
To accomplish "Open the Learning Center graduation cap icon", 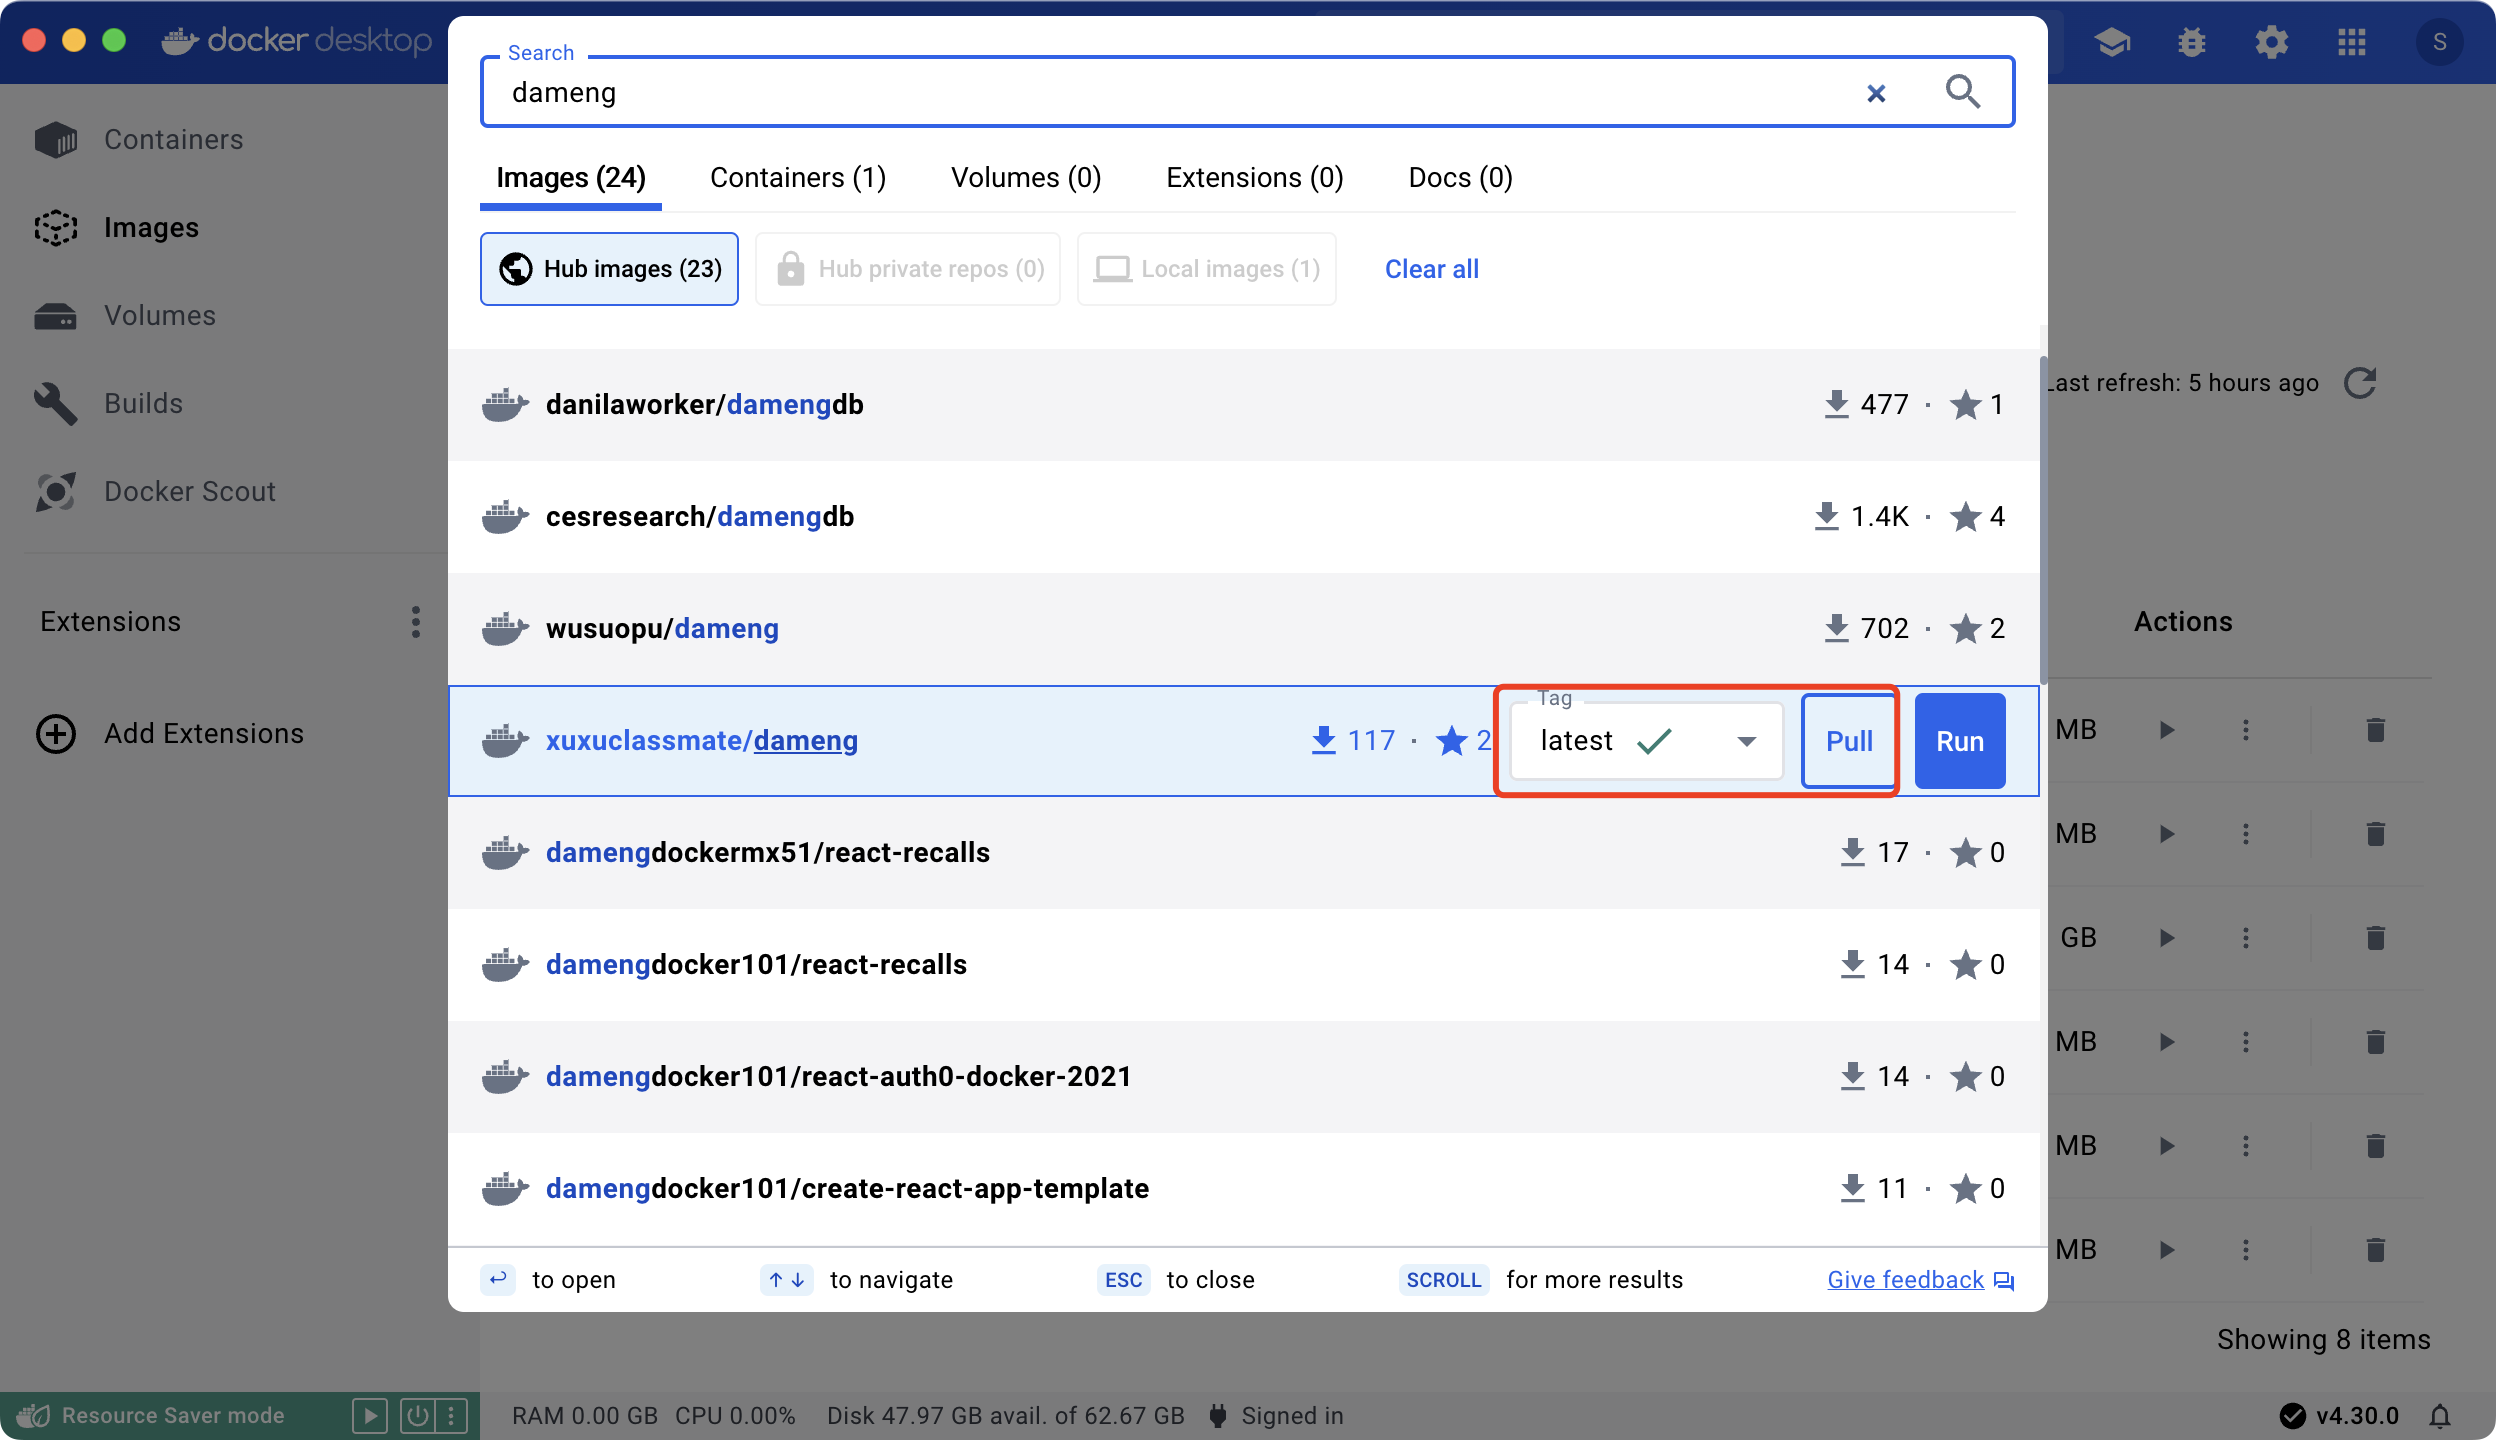I will (x=2112, y=42).
